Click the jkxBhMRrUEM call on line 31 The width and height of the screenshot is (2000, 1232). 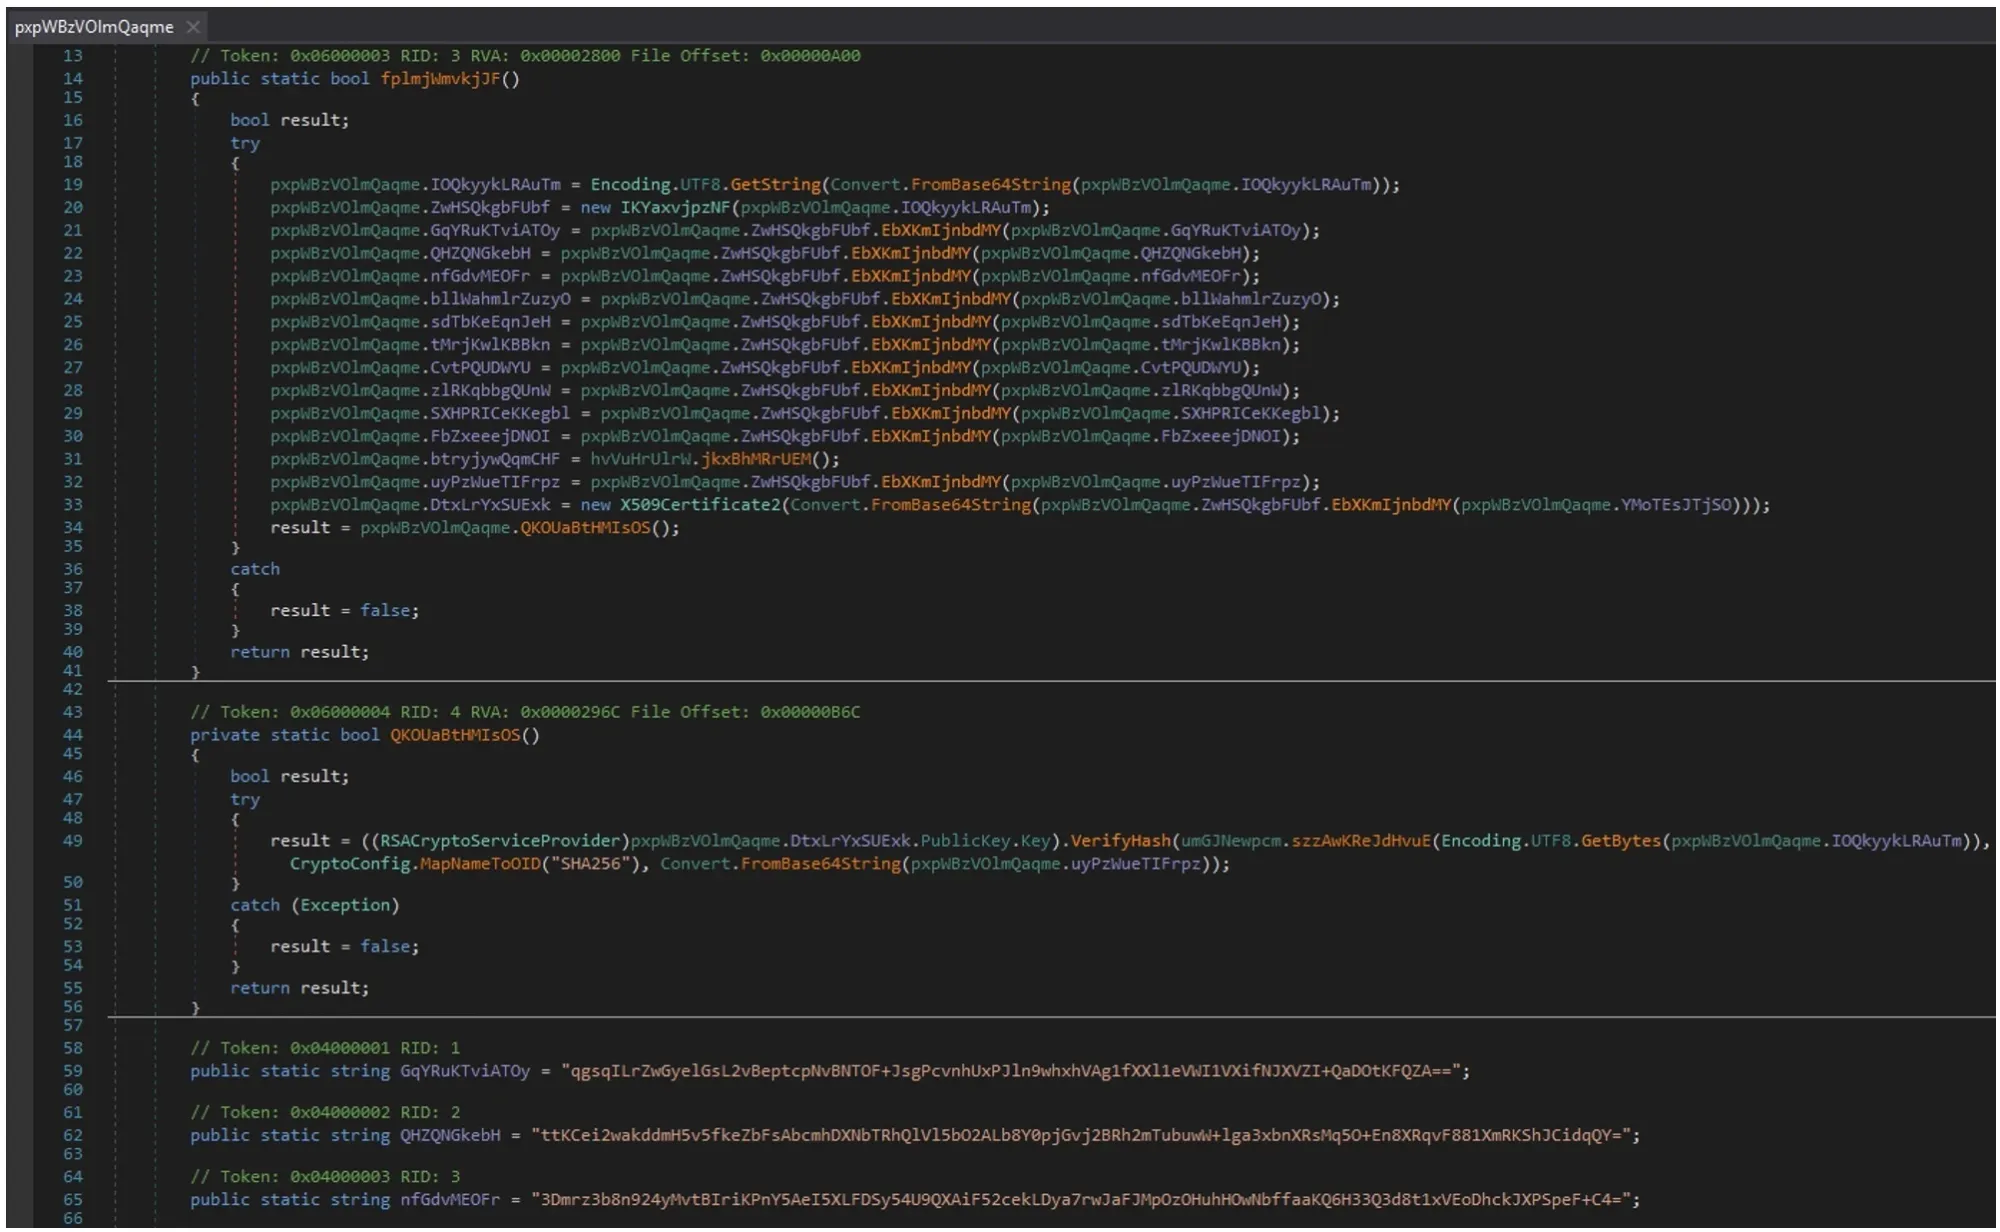click(x=756, y=460)
